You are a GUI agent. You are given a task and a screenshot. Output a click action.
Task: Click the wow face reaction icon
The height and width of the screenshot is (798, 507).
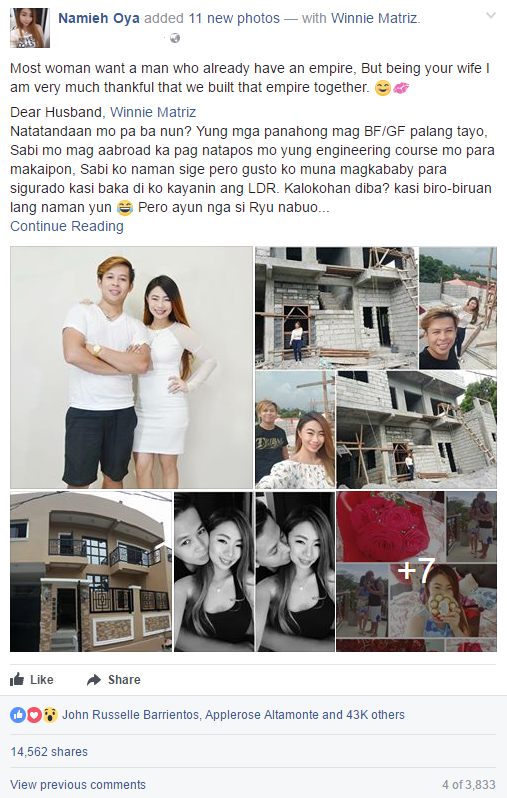pos(49,715)
